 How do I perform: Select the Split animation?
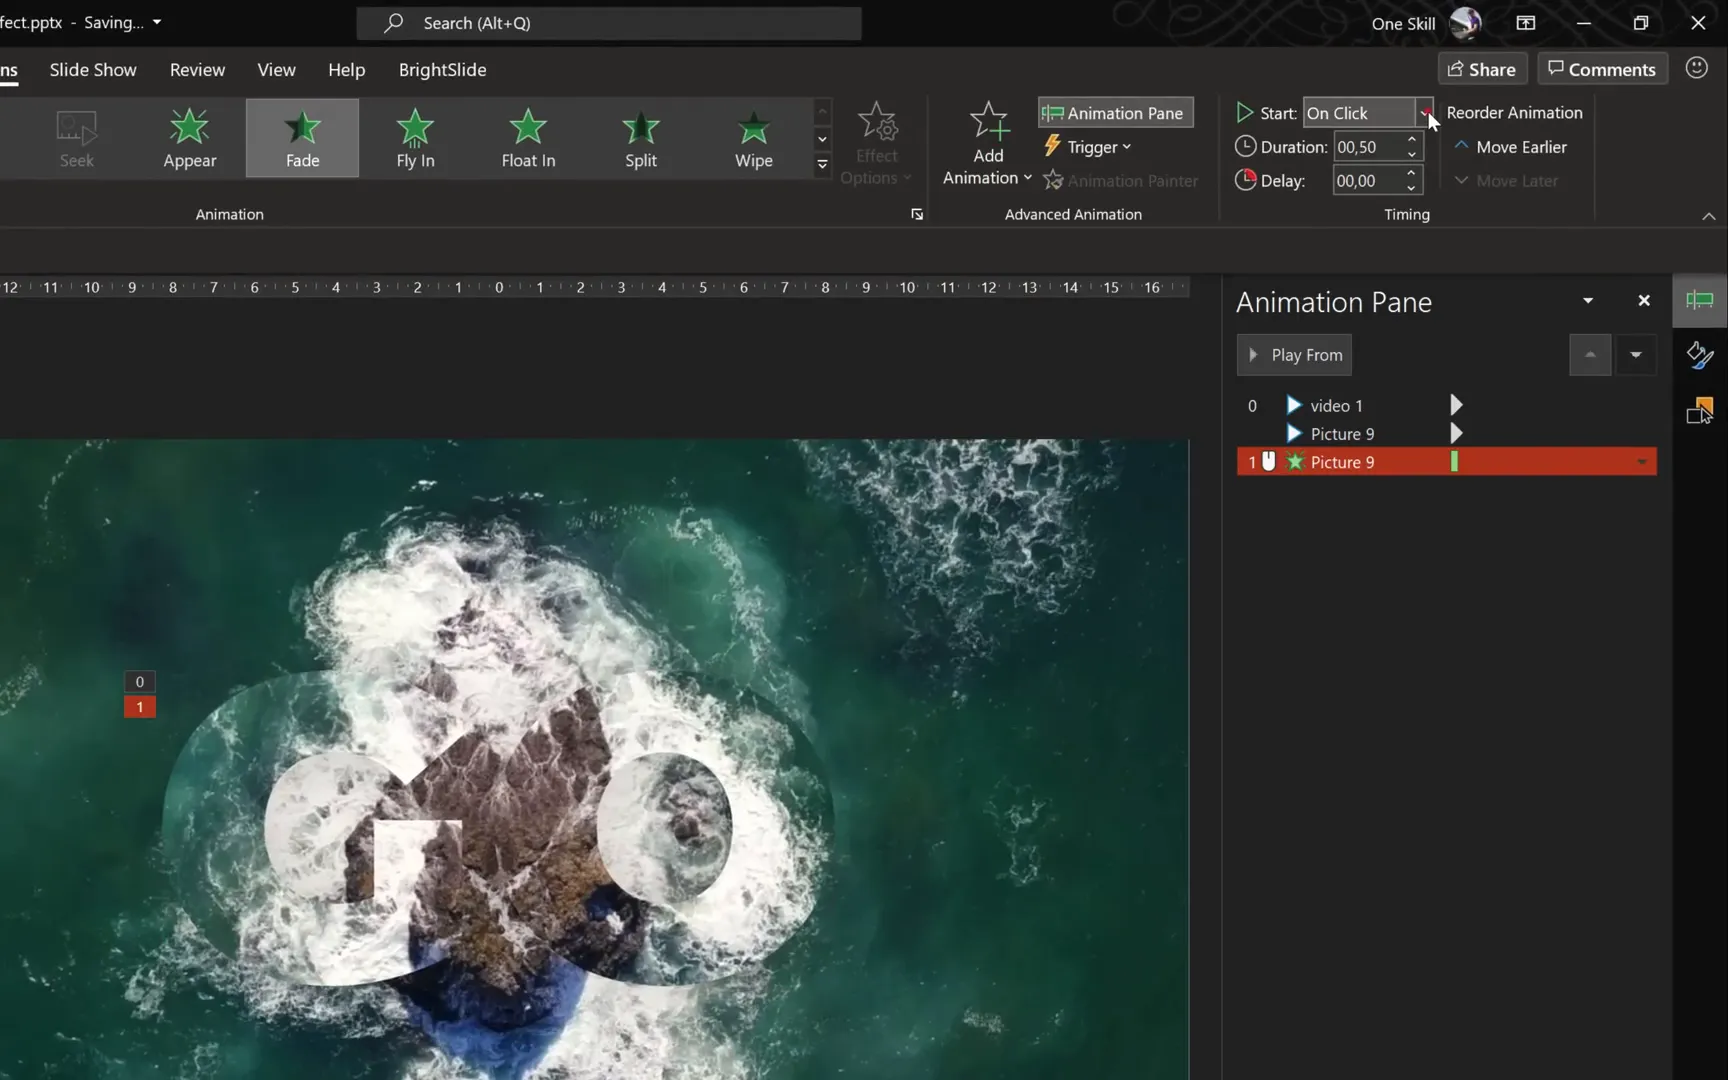[x=640, y=137]
